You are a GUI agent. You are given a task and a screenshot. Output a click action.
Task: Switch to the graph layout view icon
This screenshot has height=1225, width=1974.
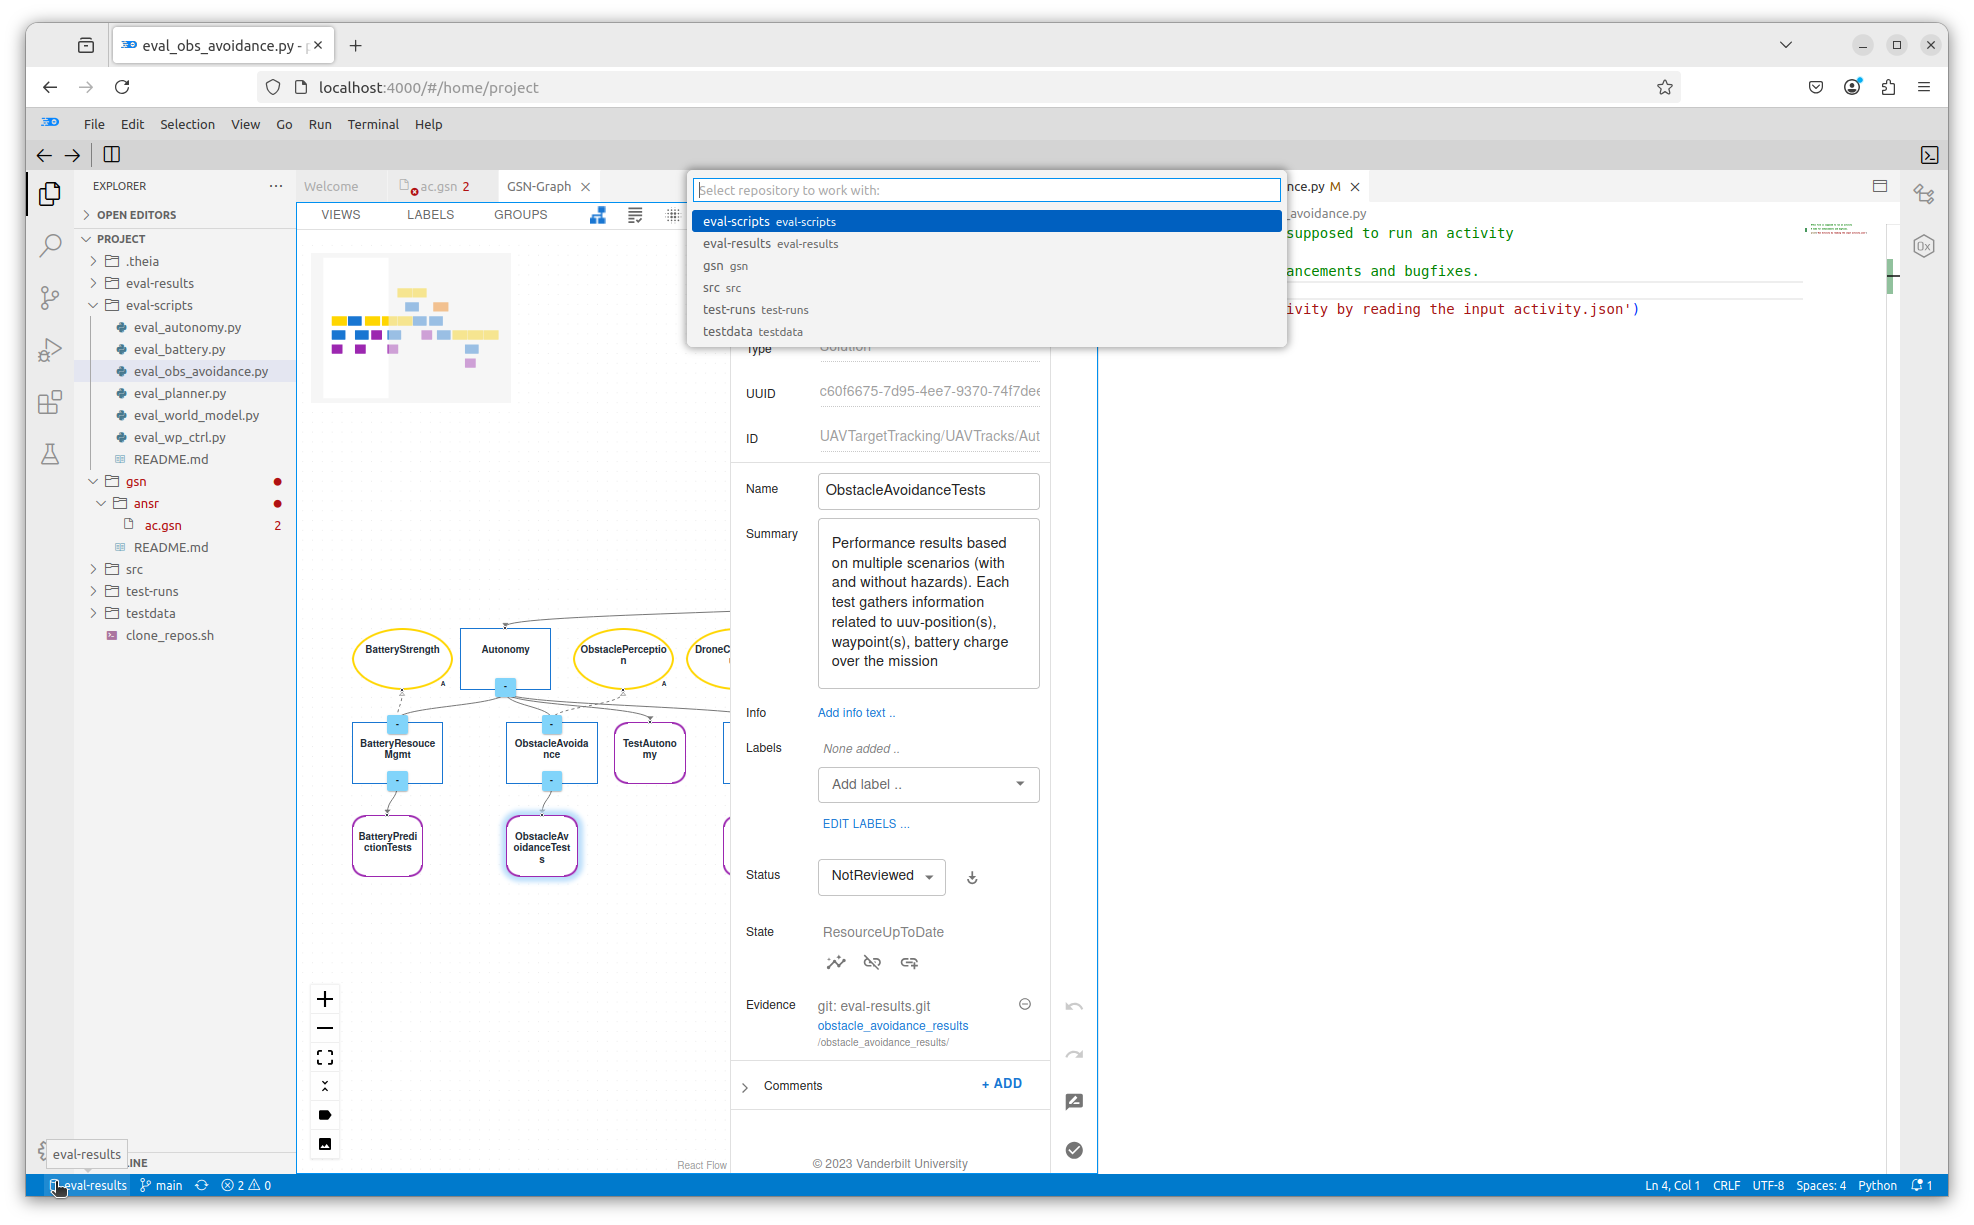pyautogui.click(x=598, y=215)
